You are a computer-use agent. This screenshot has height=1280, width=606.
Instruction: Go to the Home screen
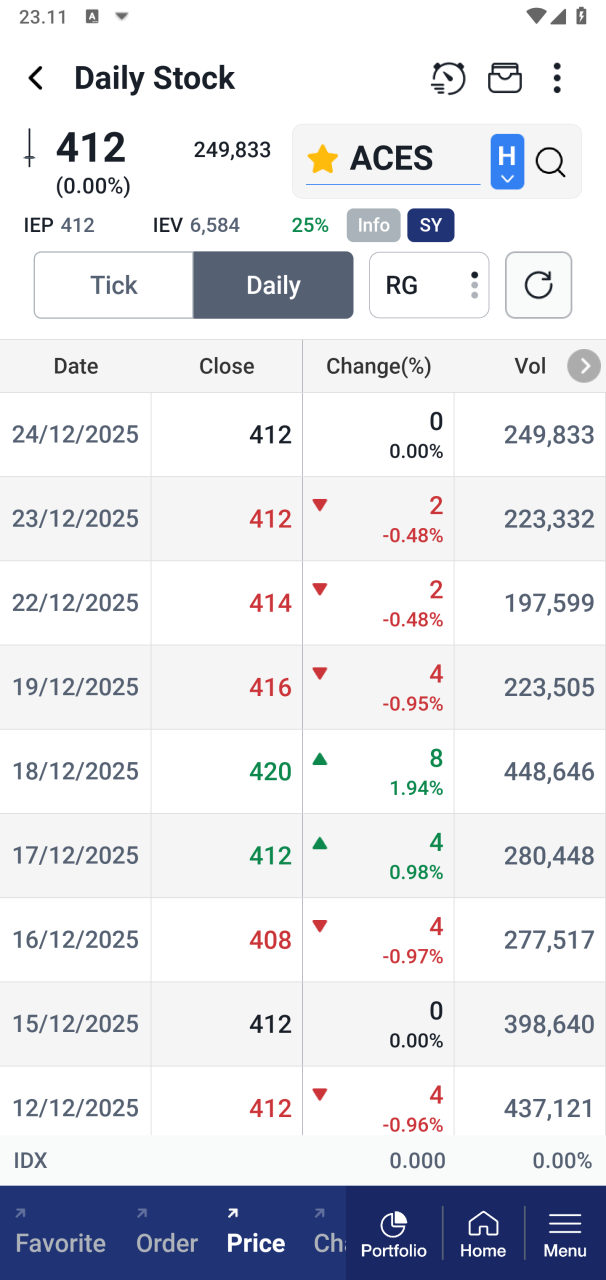click(483, 1234)
